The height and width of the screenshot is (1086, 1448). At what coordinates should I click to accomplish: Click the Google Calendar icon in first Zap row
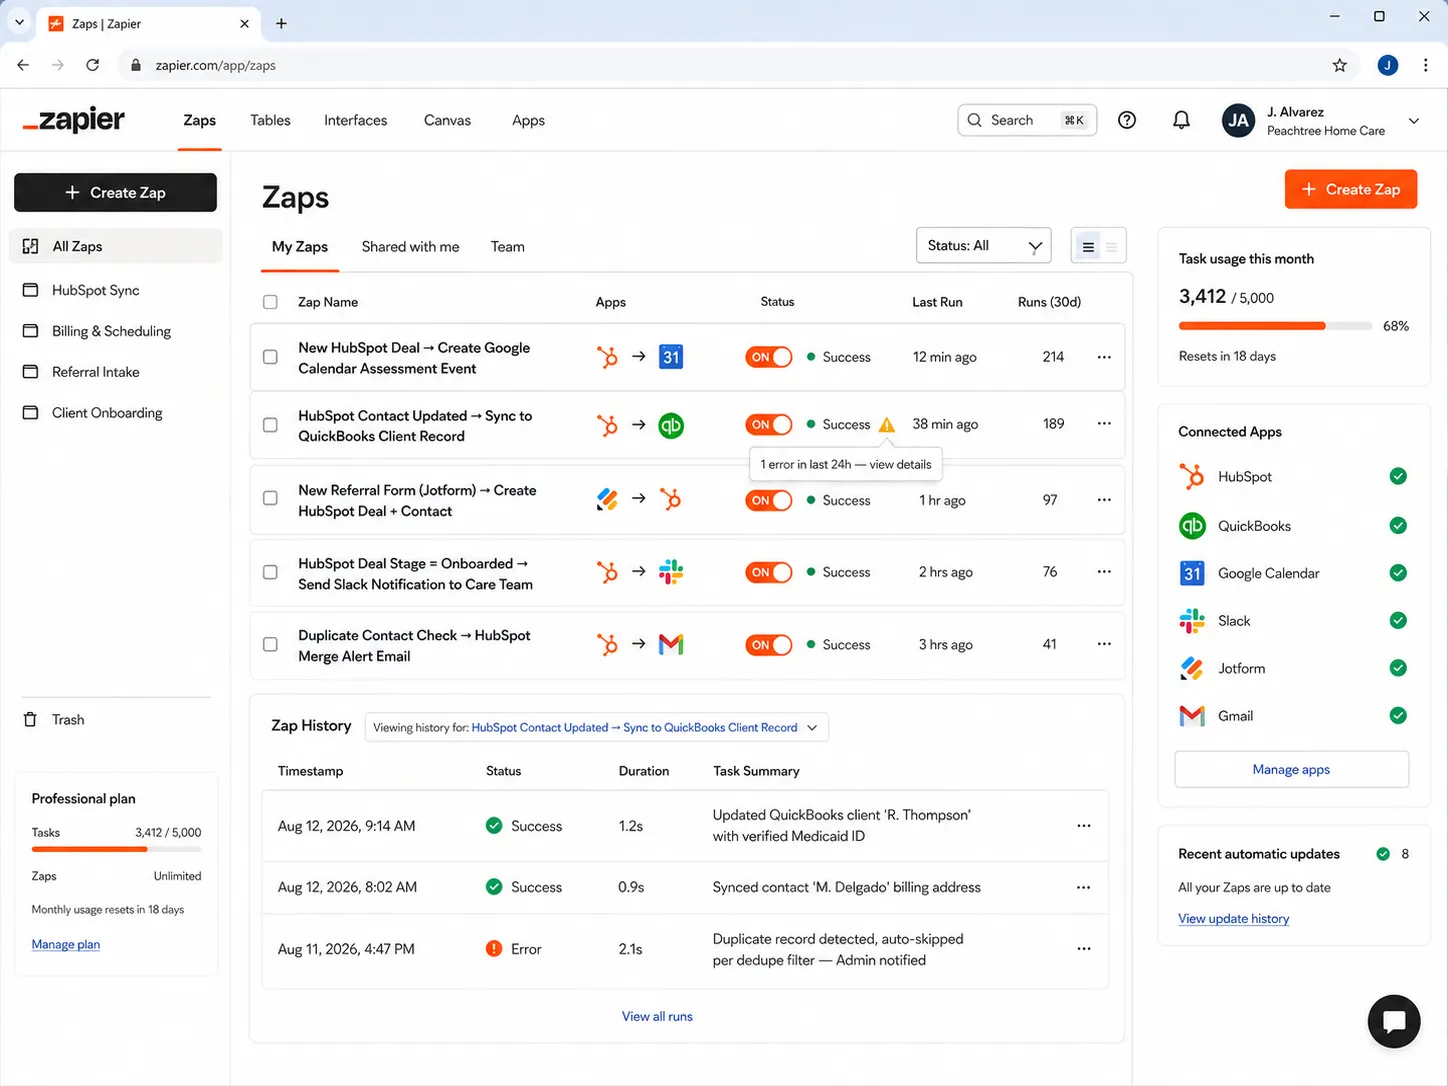[x=671, y=357]
